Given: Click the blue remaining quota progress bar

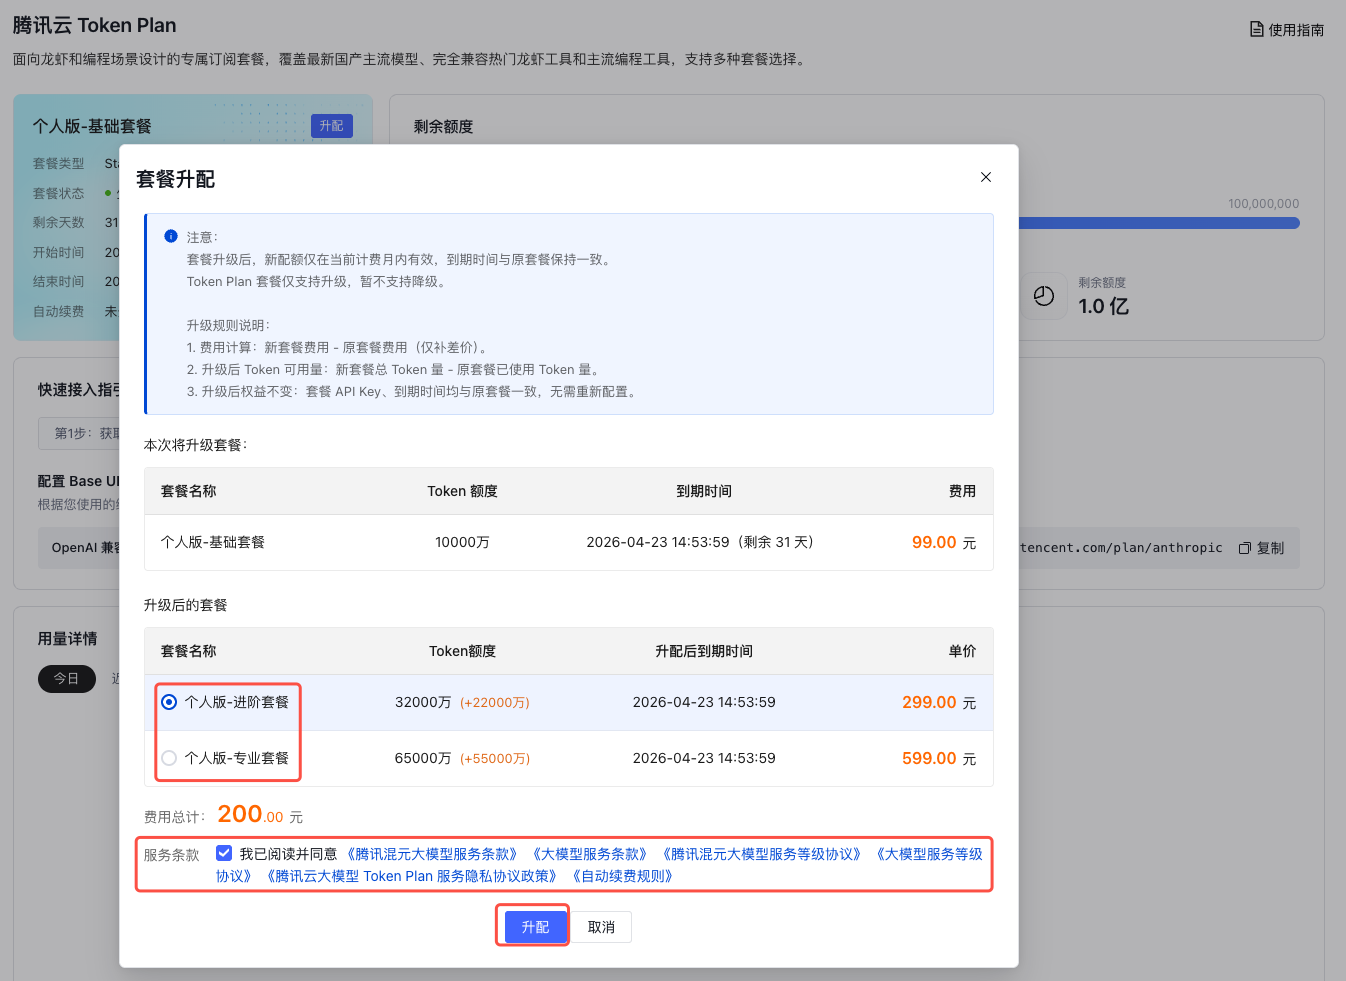Looking at the screenshot, I should coord(1158,224).
